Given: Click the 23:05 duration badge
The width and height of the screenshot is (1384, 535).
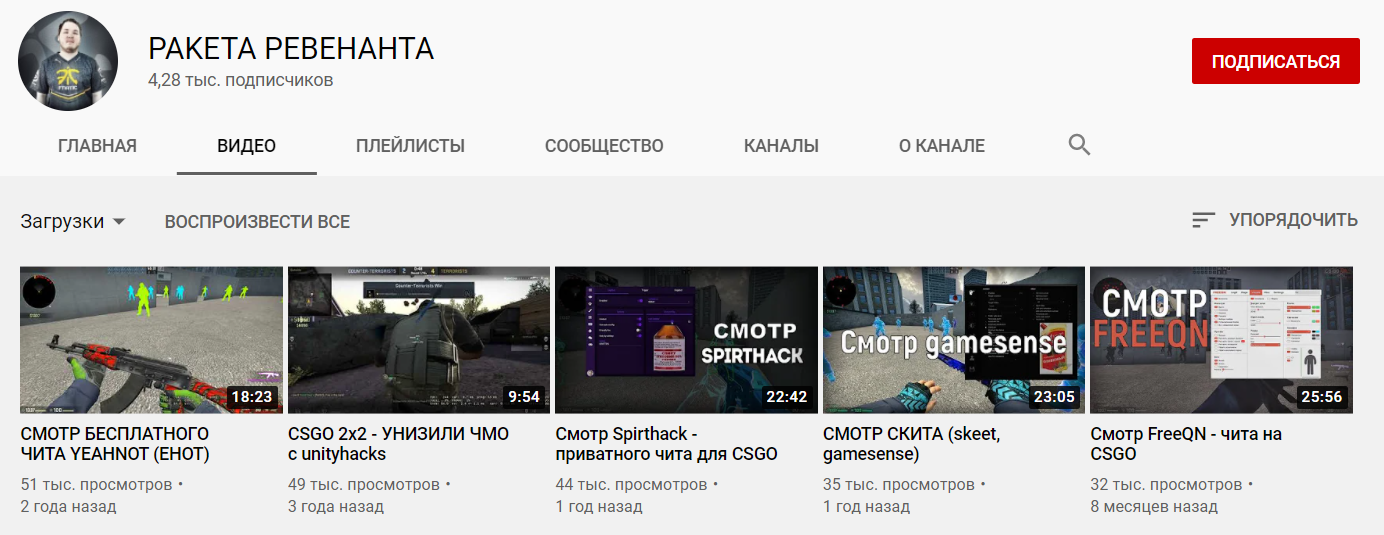Looking at the screenshot, I should (x=1054, y=397).
